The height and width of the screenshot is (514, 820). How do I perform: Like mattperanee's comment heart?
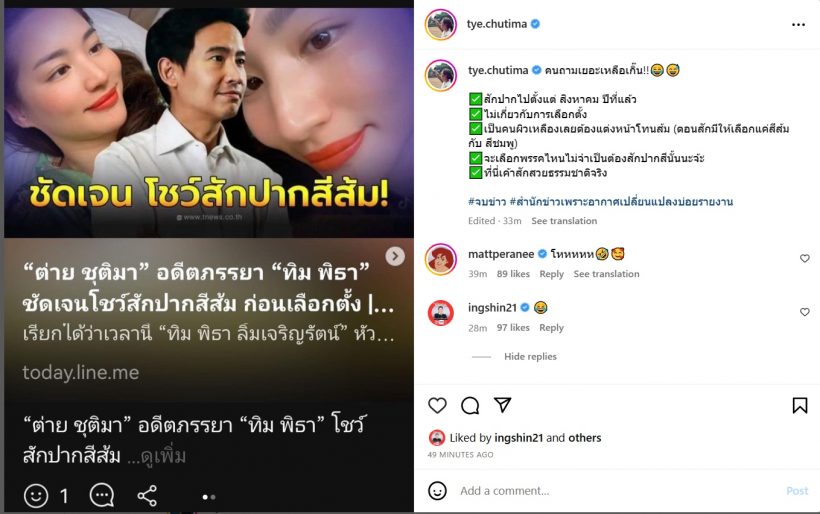pos(804,258)
